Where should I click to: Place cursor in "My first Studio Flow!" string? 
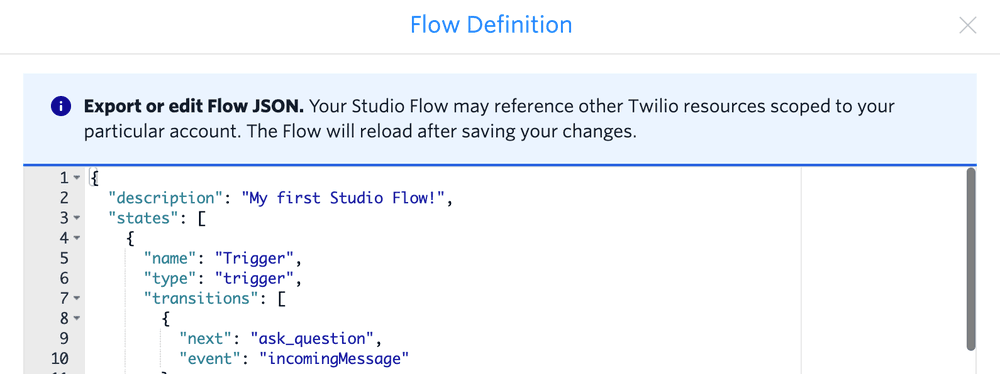(343, 198)
